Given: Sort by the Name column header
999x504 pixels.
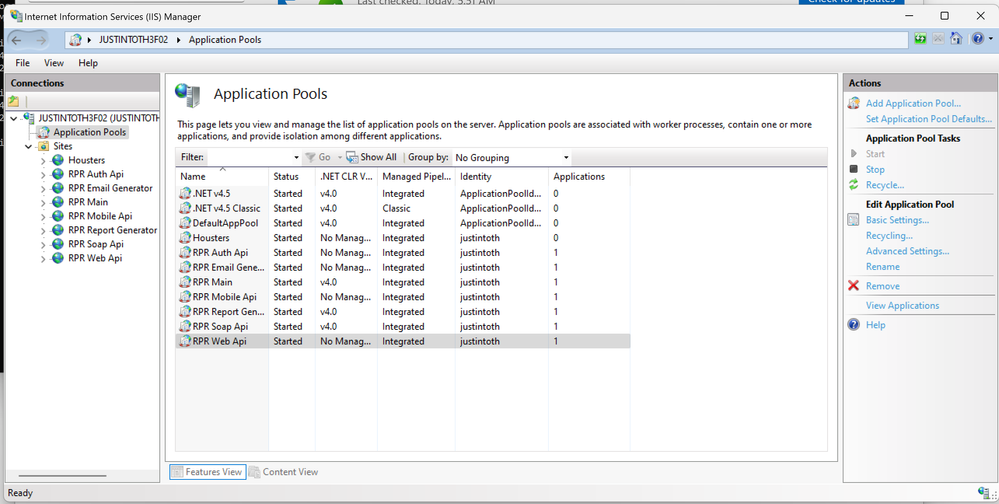Looking at the screenshot, I should [222, 176].
